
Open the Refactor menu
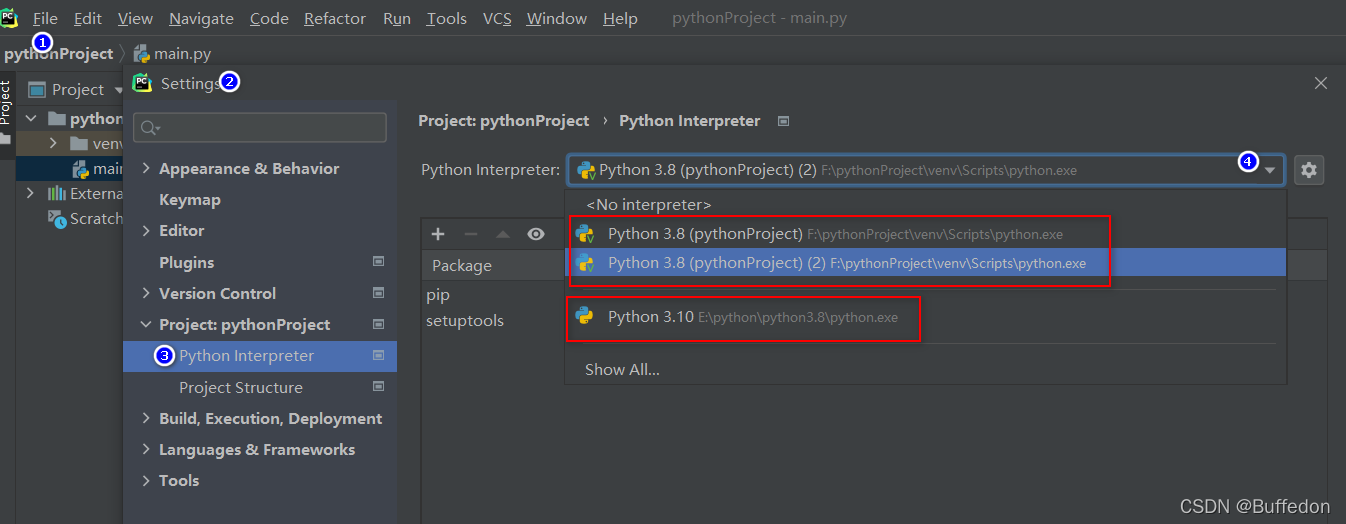336,18
